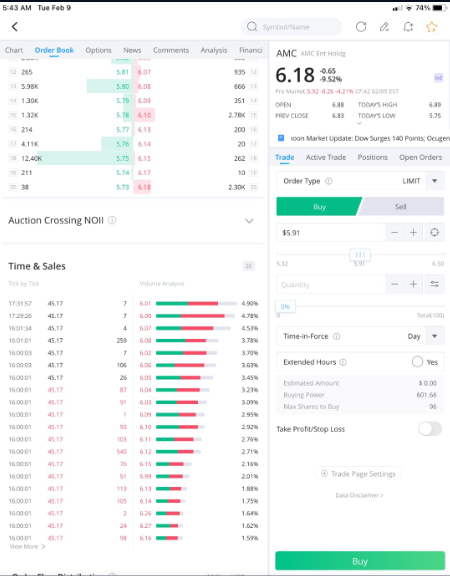Decrease quantity with minus button
The height and width of the screenshot is (576, 450).
coord(395,284)
